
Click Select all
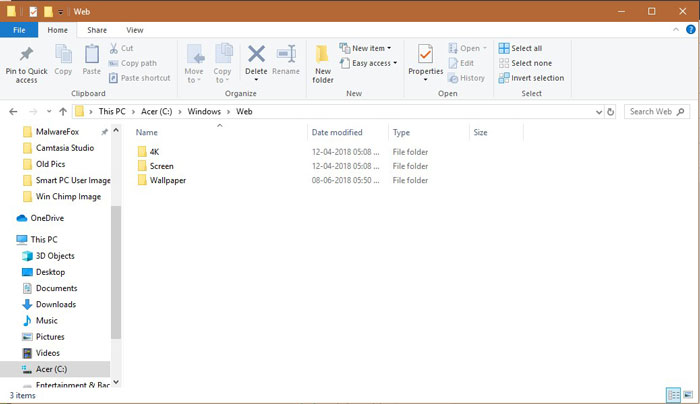click(x=521, y=48)
